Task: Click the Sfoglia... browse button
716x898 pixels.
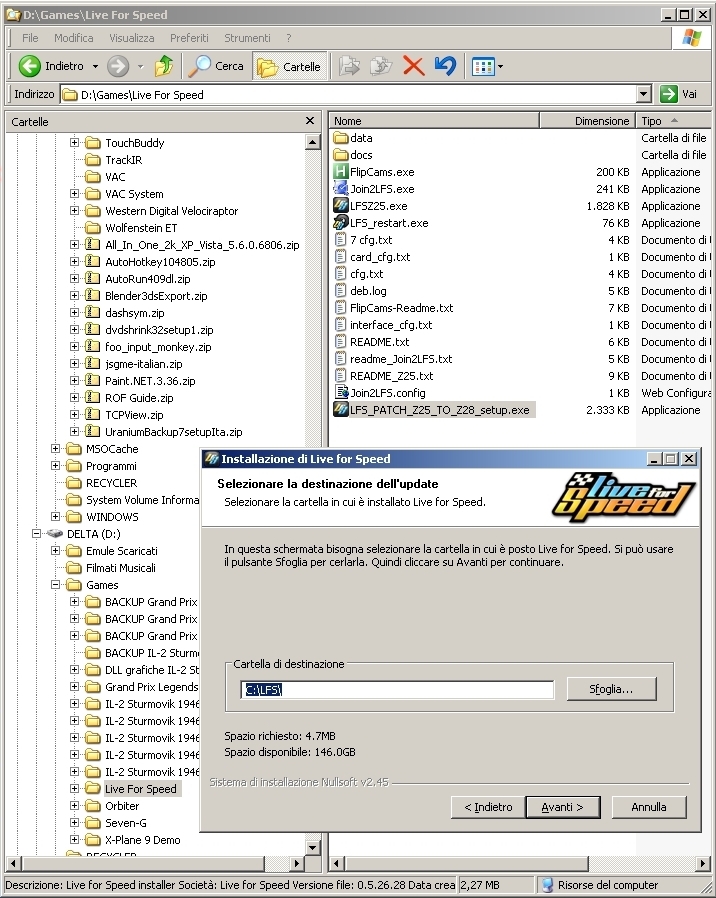Action: (x=611, y=689)
